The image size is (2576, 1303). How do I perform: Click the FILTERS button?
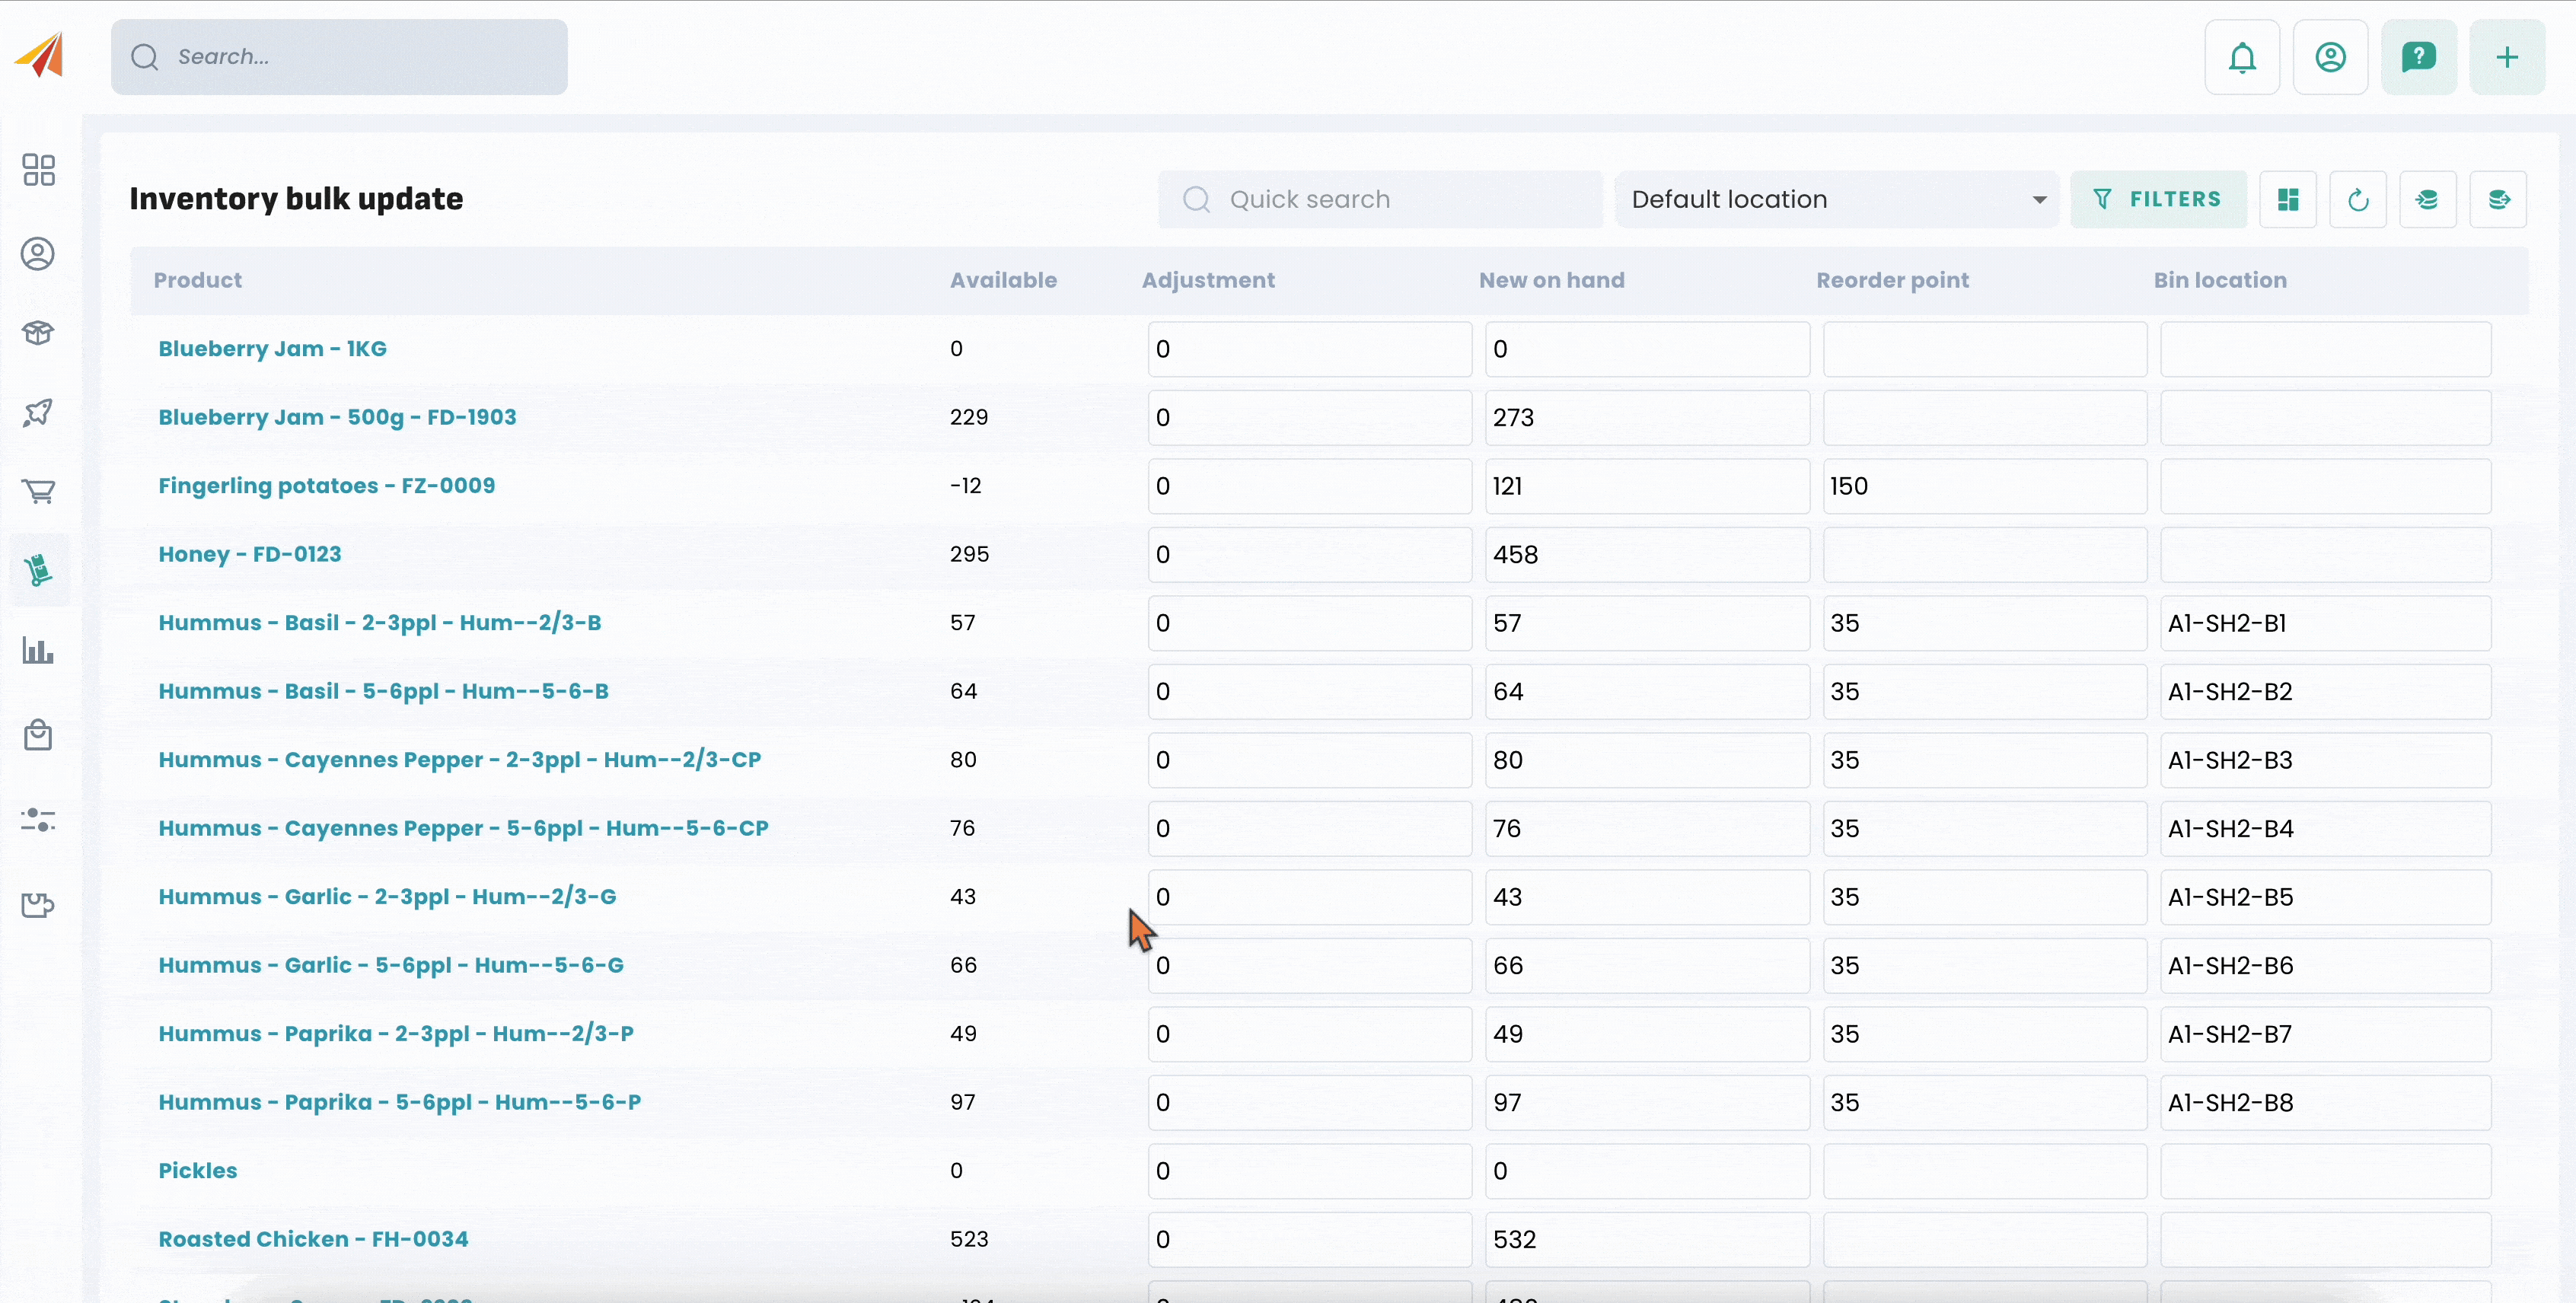tap(2157, 200)
